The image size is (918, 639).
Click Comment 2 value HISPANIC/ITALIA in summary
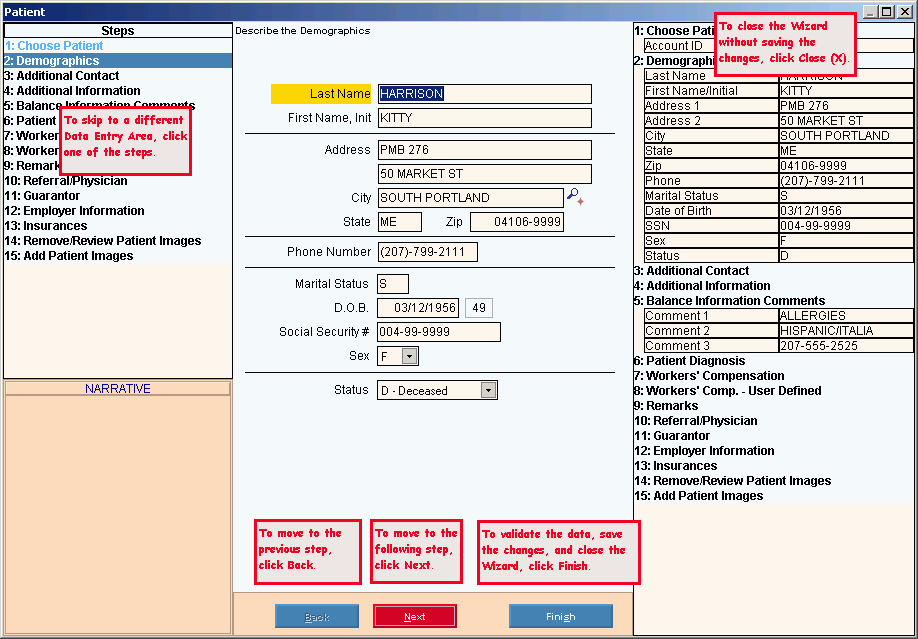click(845, 331)
